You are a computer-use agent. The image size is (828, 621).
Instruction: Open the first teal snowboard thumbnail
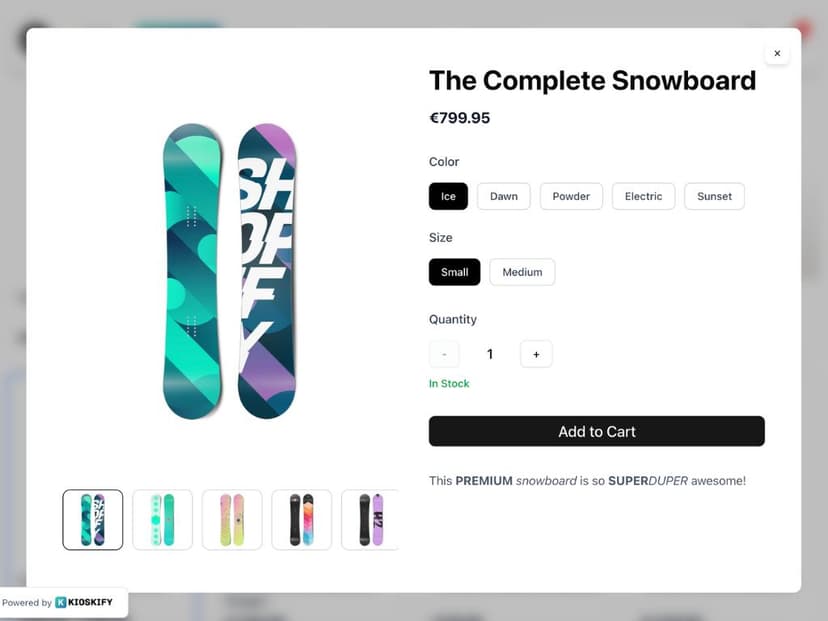[93, 519]
